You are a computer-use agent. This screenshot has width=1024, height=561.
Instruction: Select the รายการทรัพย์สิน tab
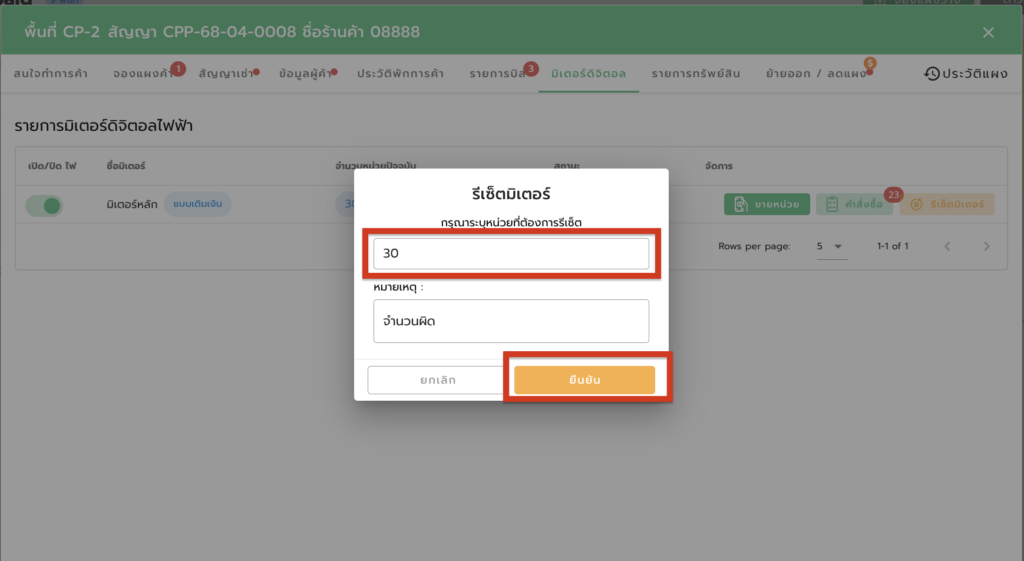(696, 74)
